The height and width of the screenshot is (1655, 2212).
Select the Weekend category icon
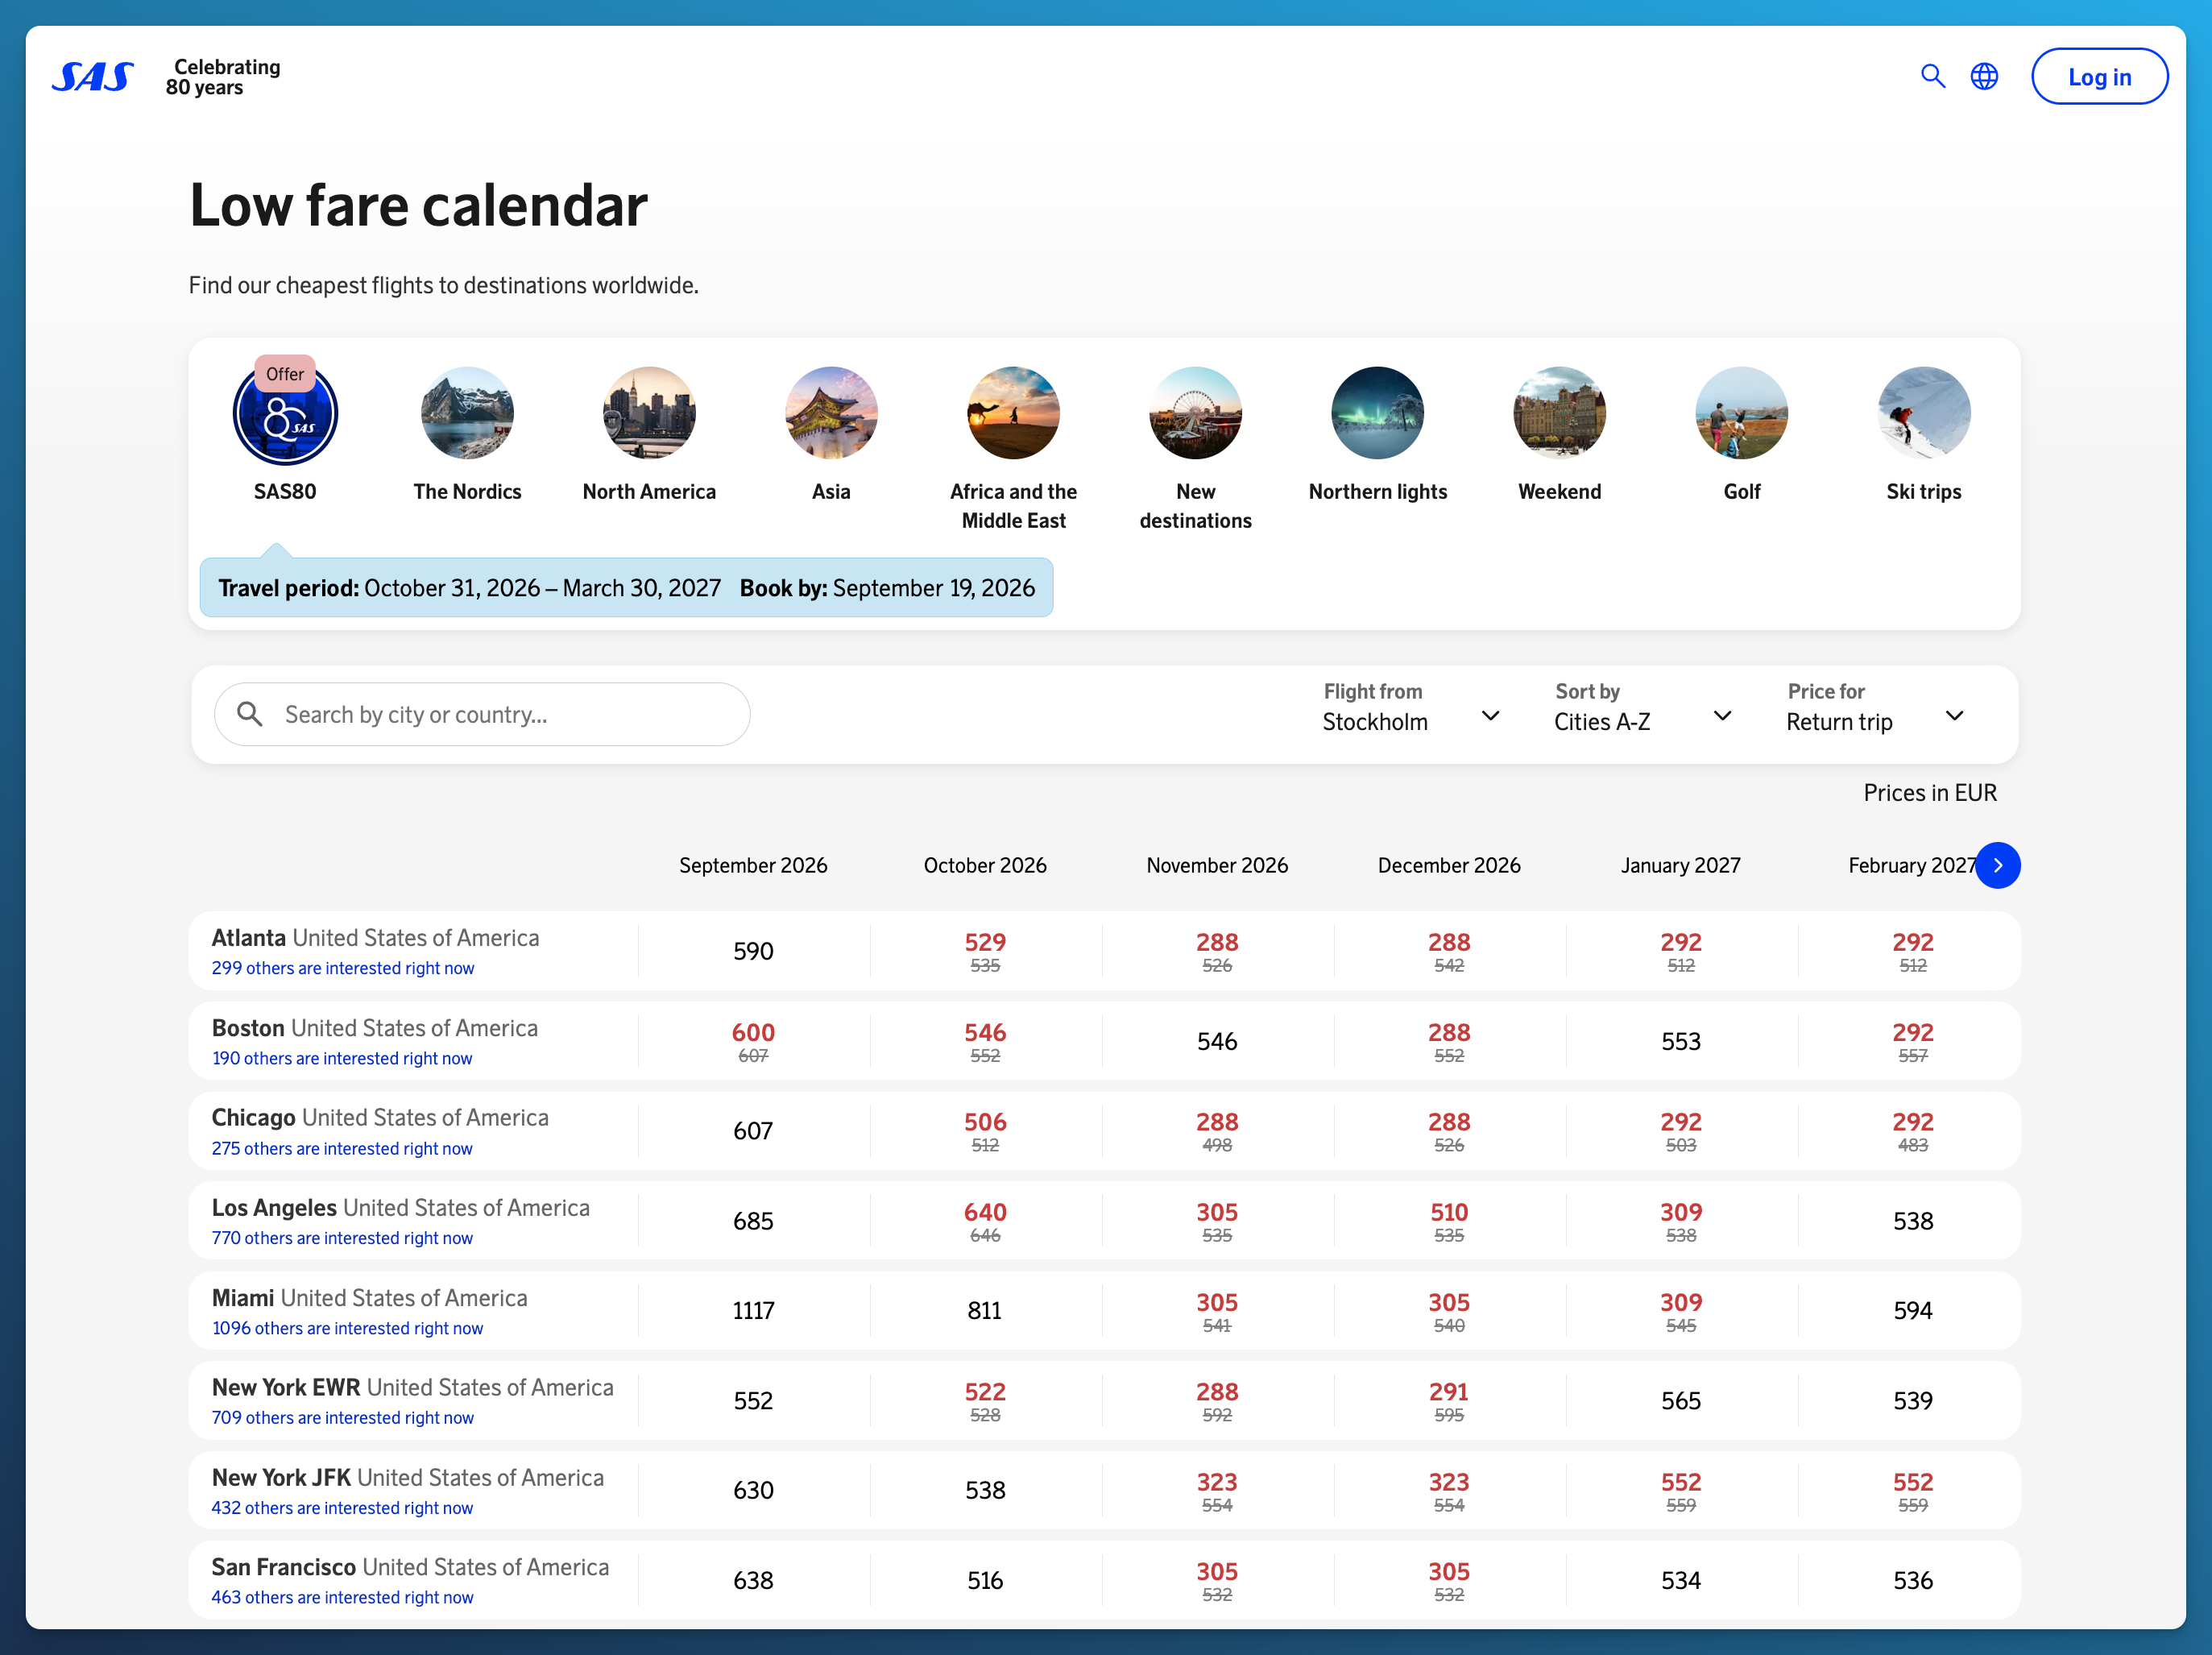[x=1559, y=413]
